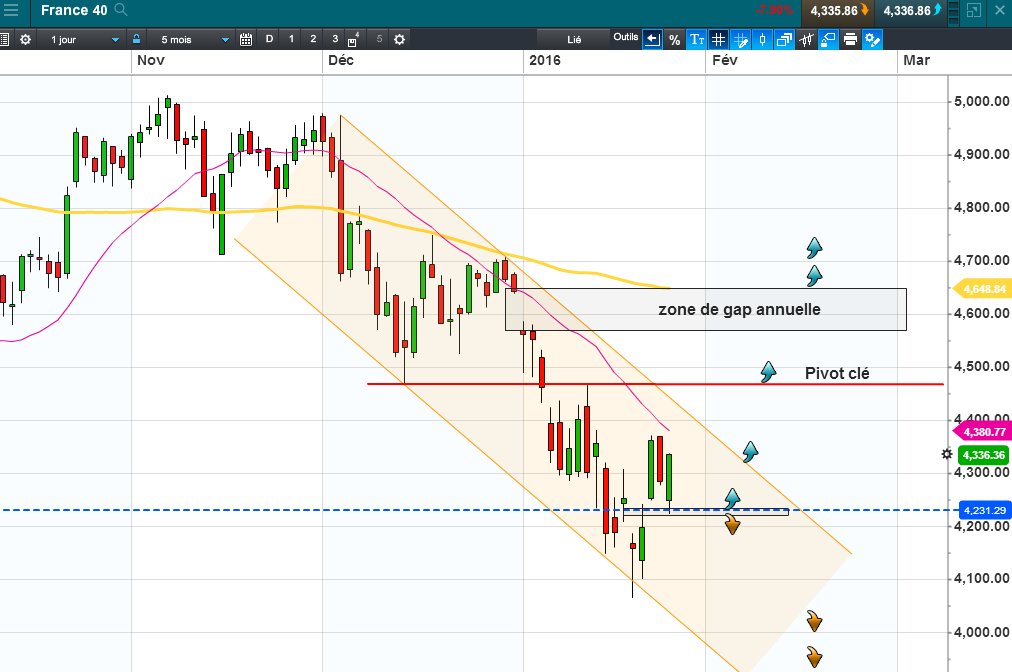Open the calendar date picker icon
The height and width of the screenshot is (672, 1012).
click(246, 39)
